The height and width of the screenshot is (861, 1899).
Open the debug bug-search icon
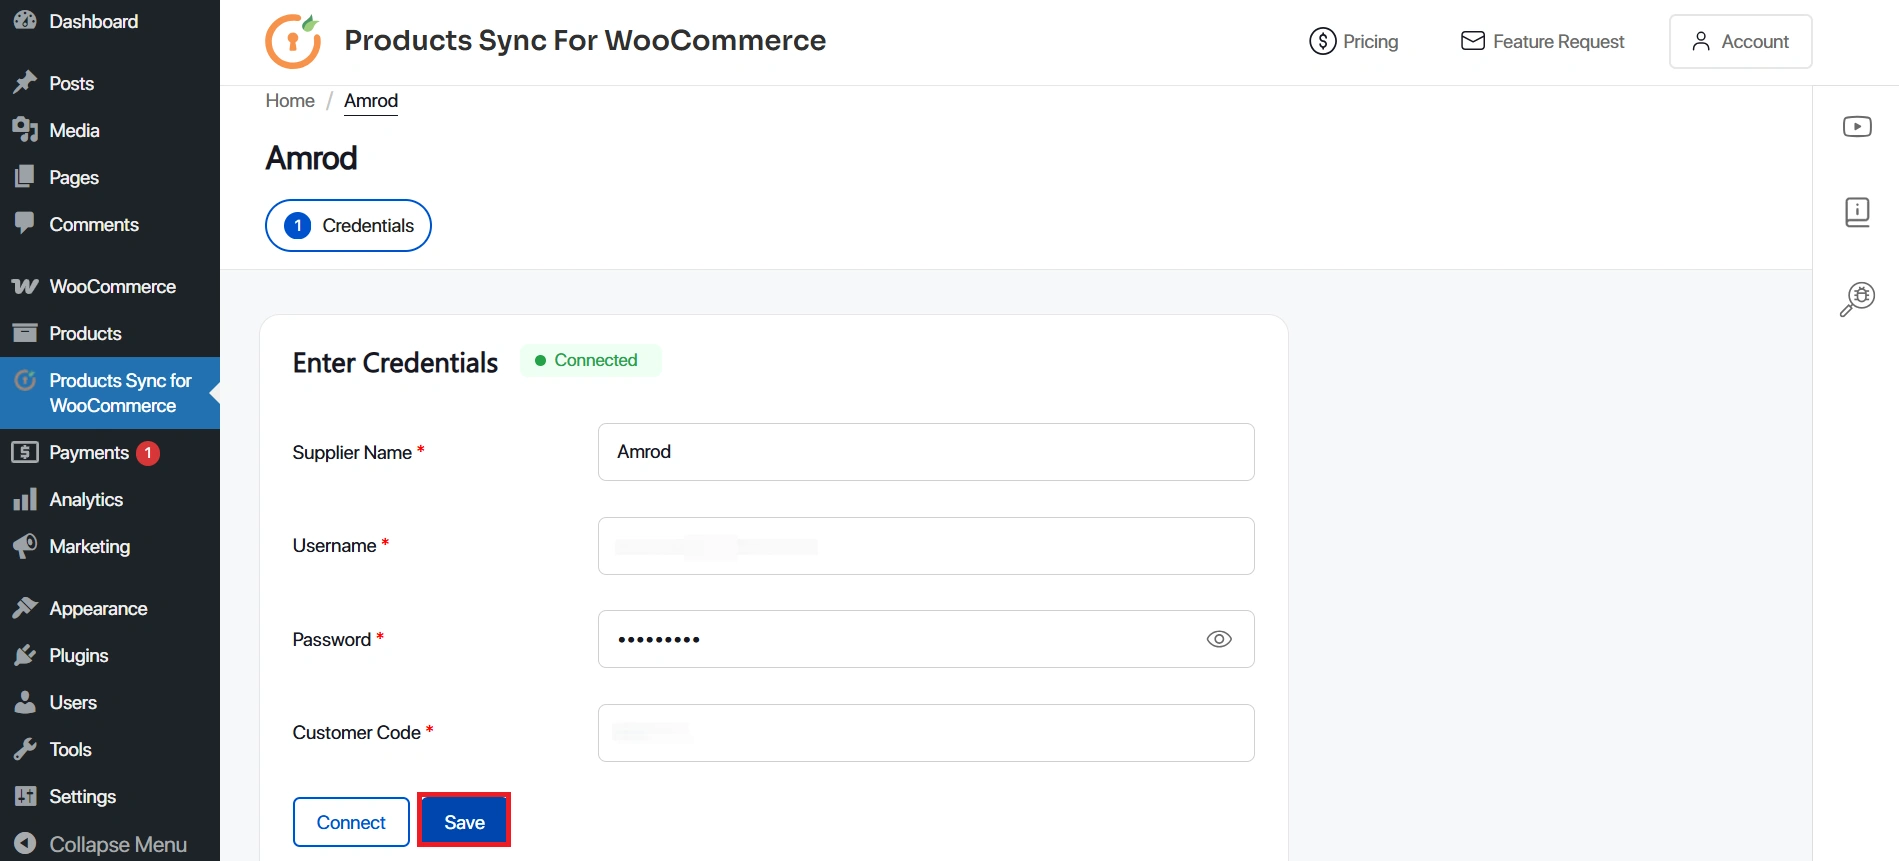1857,299
